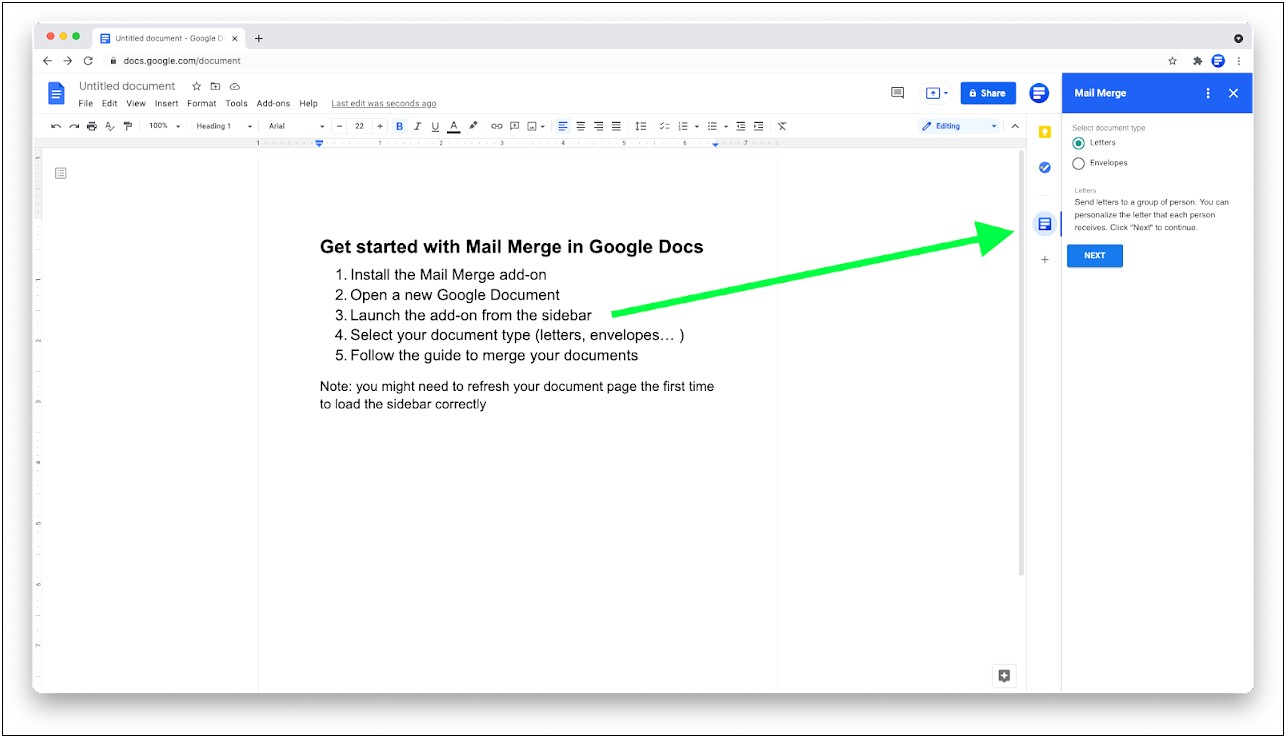Open the text color picker
Screen dimensions: 1286x738
pyautogui.click(x=453, y=126)
